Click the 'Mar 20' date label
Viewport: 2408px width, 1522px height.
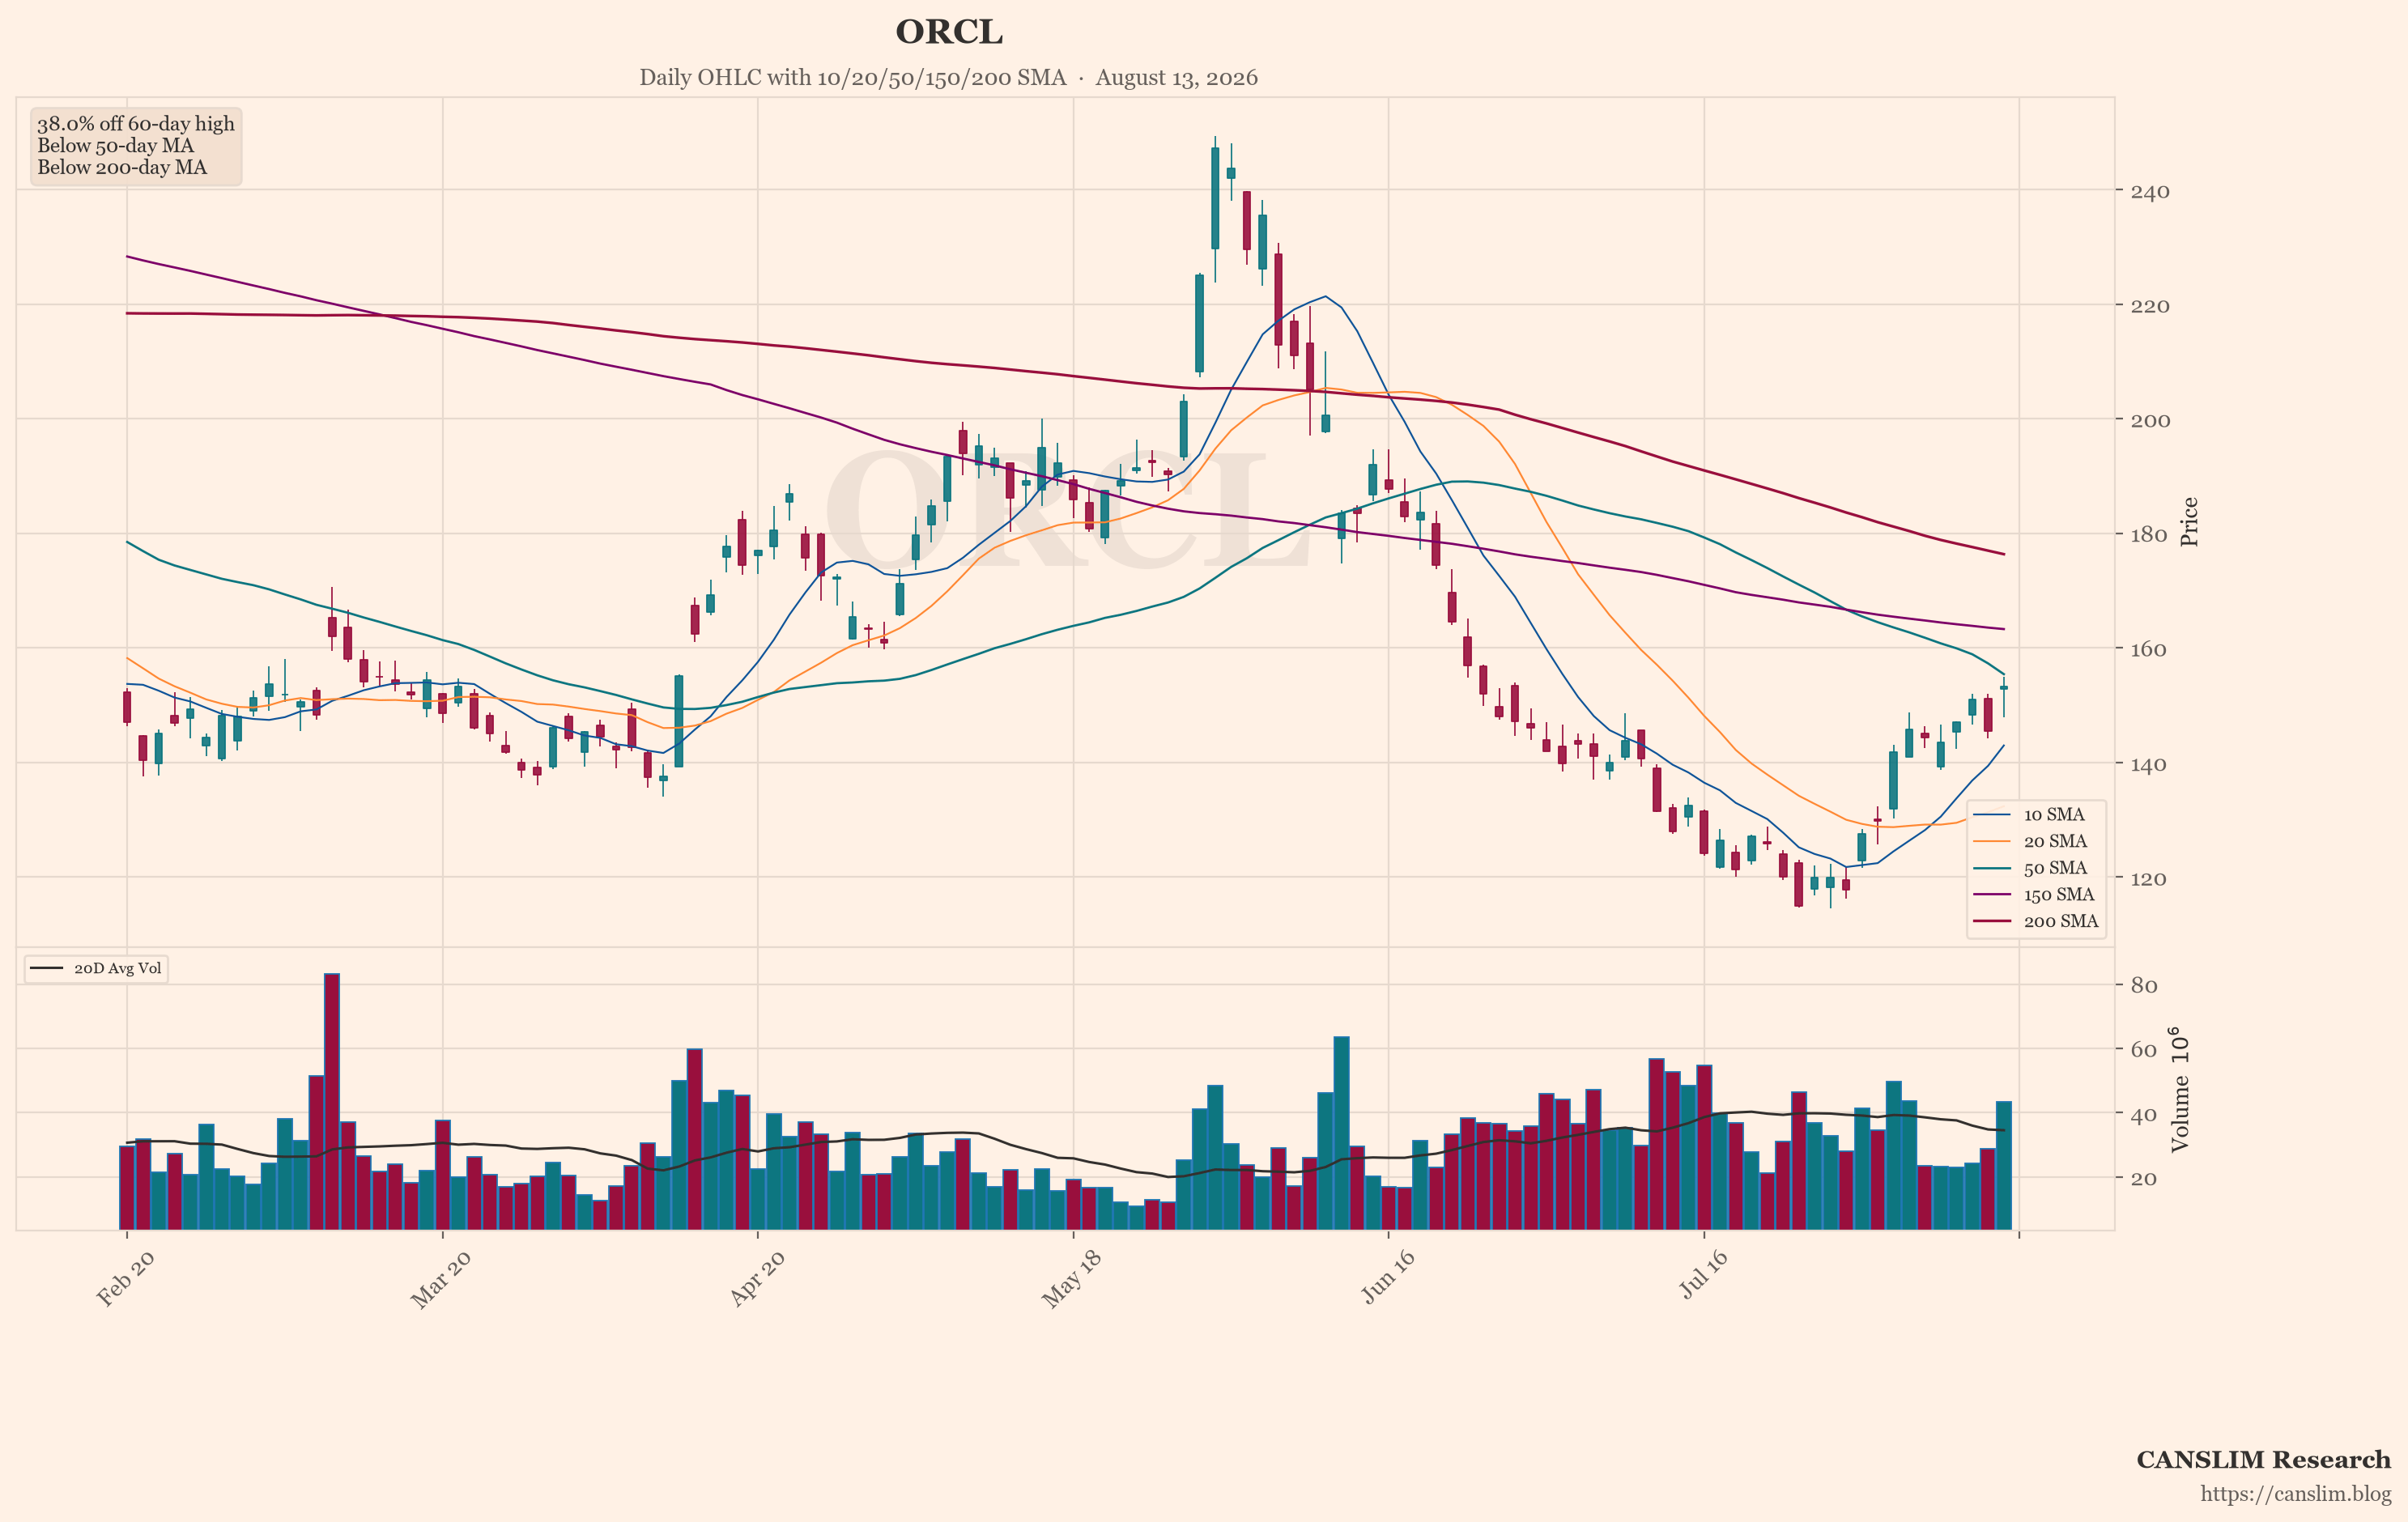click(441, 1279)
